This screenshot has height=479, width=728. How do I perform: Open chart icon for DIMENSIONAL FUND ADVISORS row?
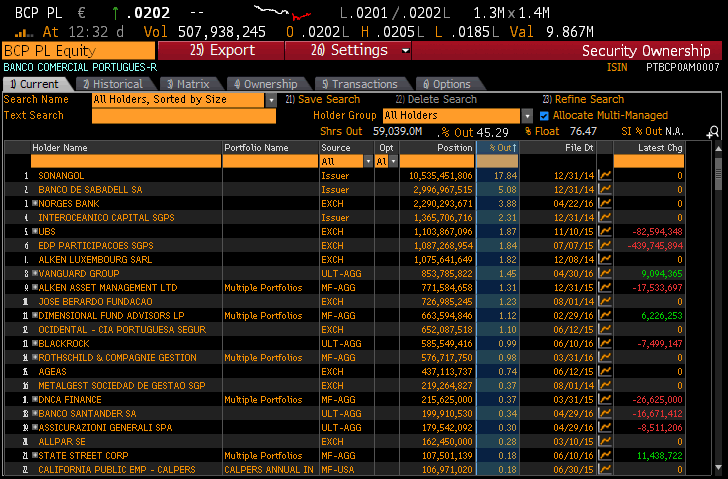click(x=604, y=315)
